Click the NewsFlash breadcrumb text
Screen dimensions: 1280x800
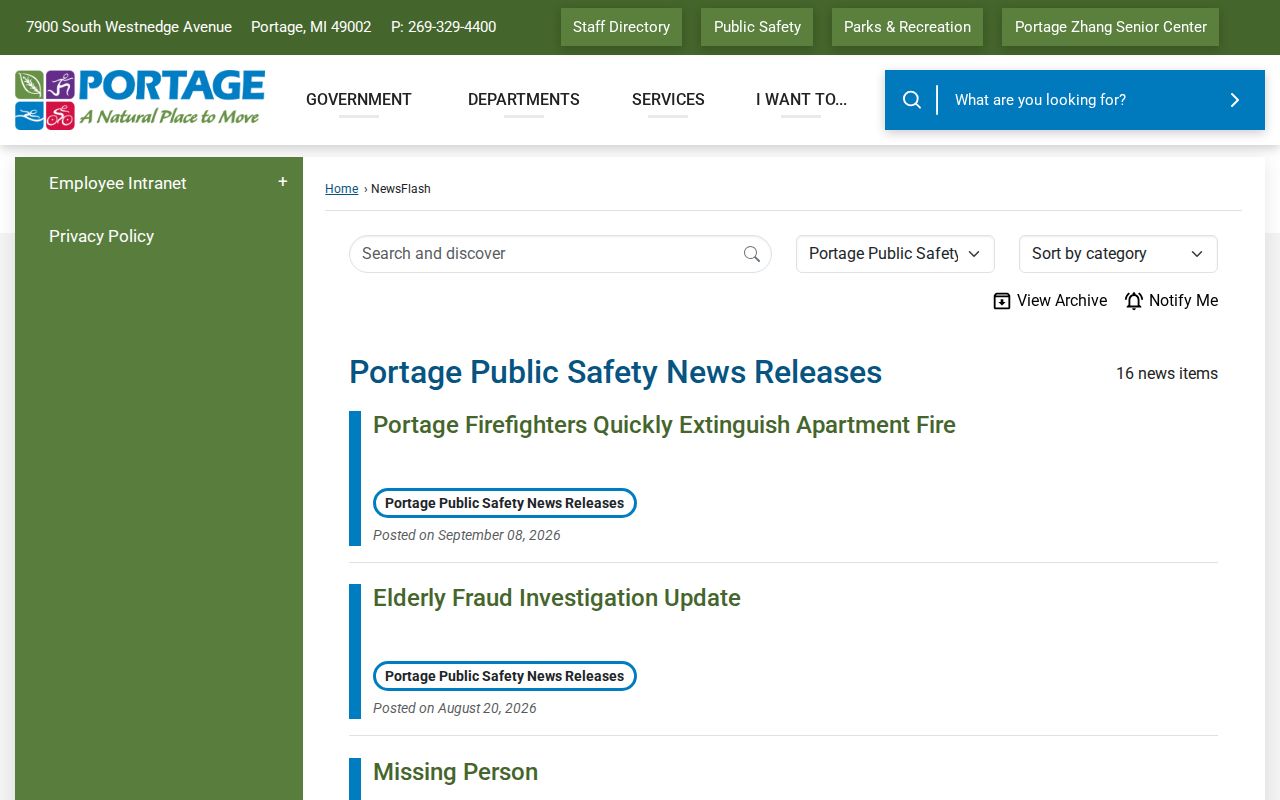point(401,189)
